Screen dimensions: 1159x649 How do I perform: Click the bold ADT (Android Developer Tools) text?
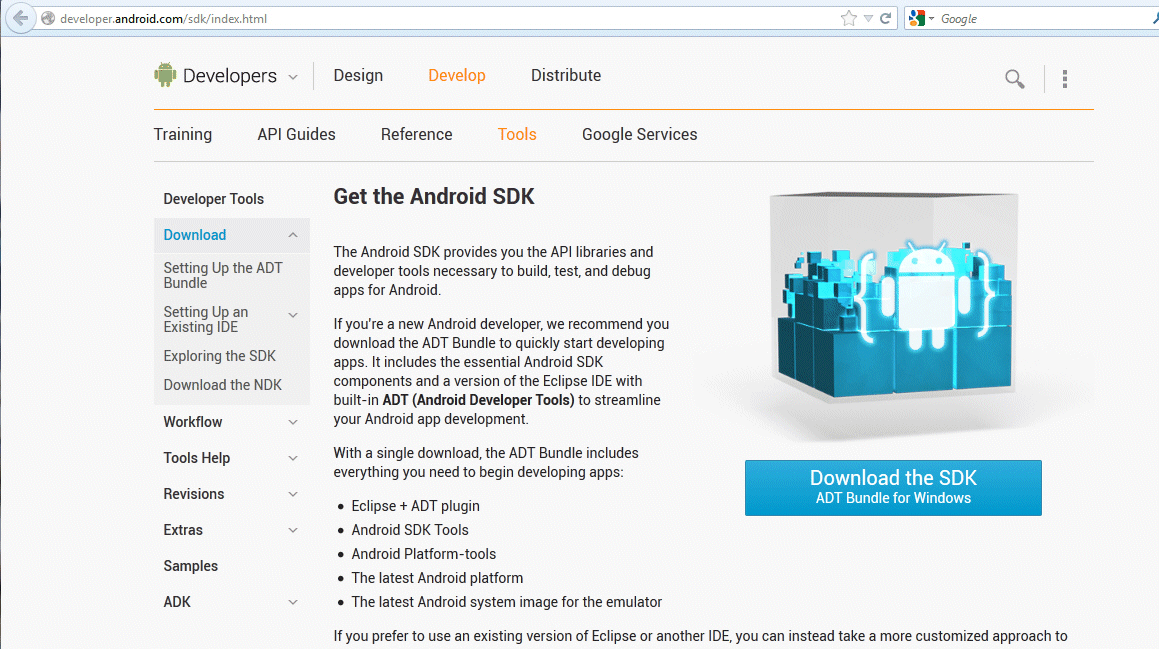(x=478, y=400)
